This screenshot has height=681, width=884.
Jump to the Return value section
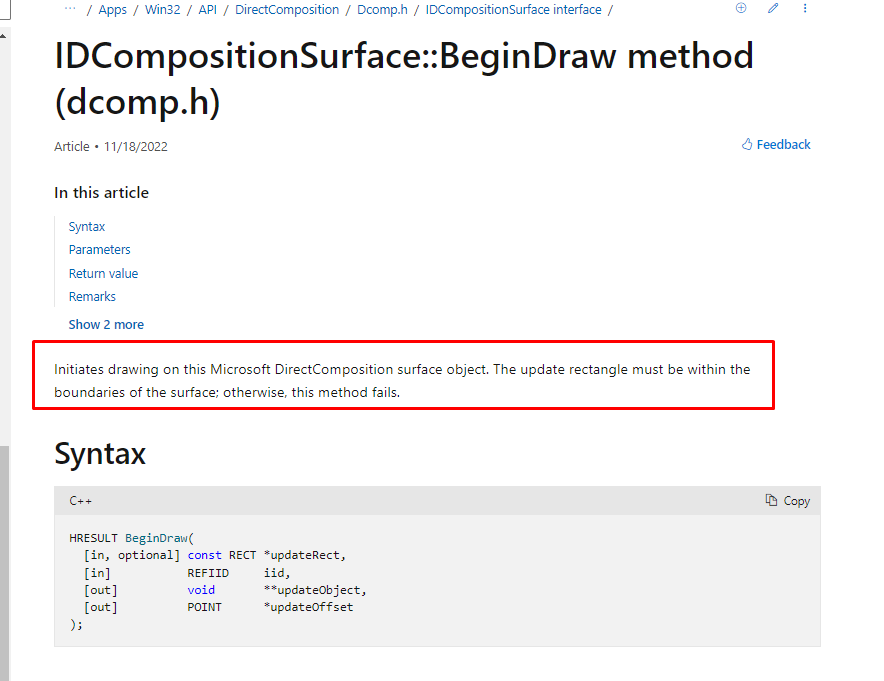coord(103,273)
